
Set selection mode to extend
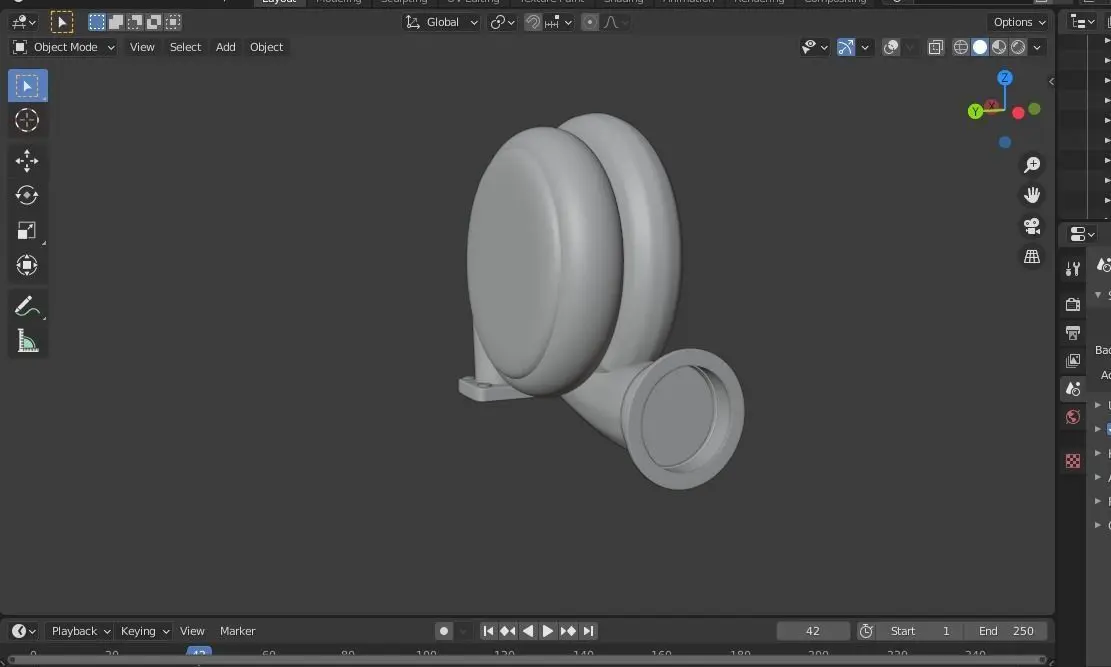point(115,22)
